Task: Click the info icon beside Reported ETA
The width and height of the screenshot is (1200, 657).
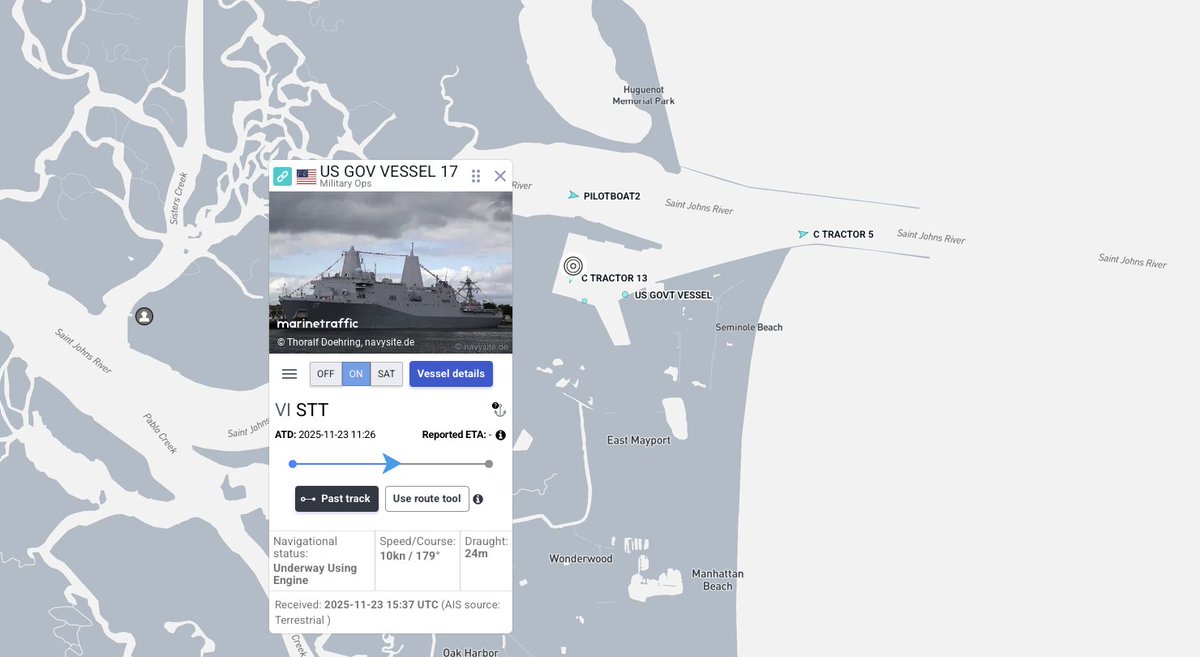Action: (x=500, y=435)
